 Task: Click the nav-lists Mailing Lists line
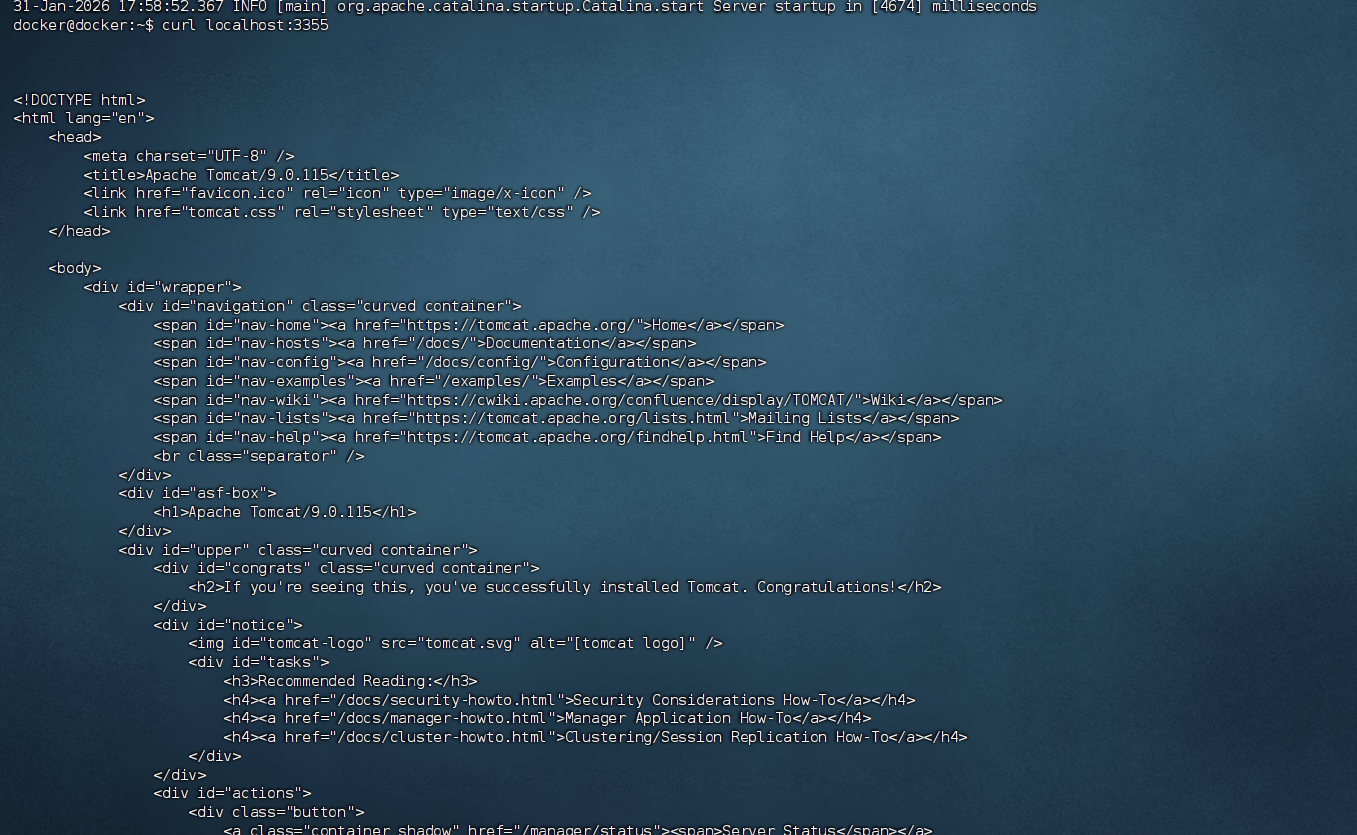[556, 418]
